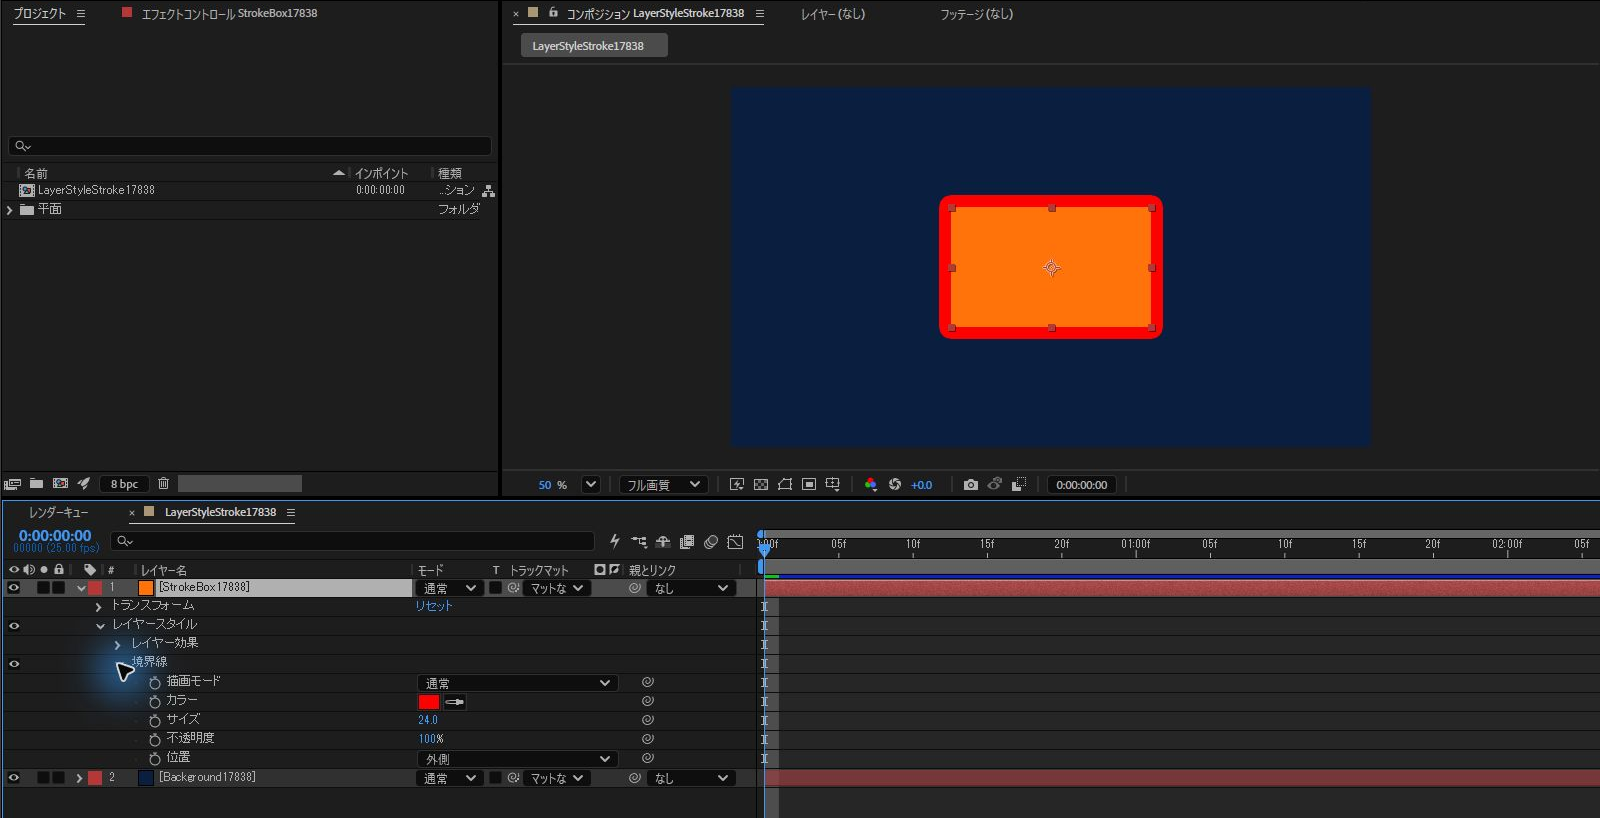
Task: Expand the トランスフォーム property group
Action: click(98, 607)
